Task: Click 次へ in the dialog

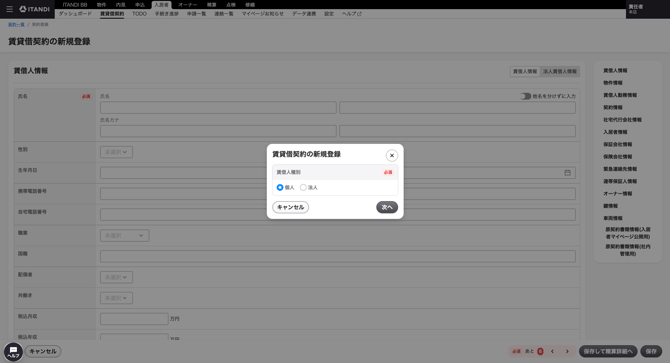Action: point(387,207)
